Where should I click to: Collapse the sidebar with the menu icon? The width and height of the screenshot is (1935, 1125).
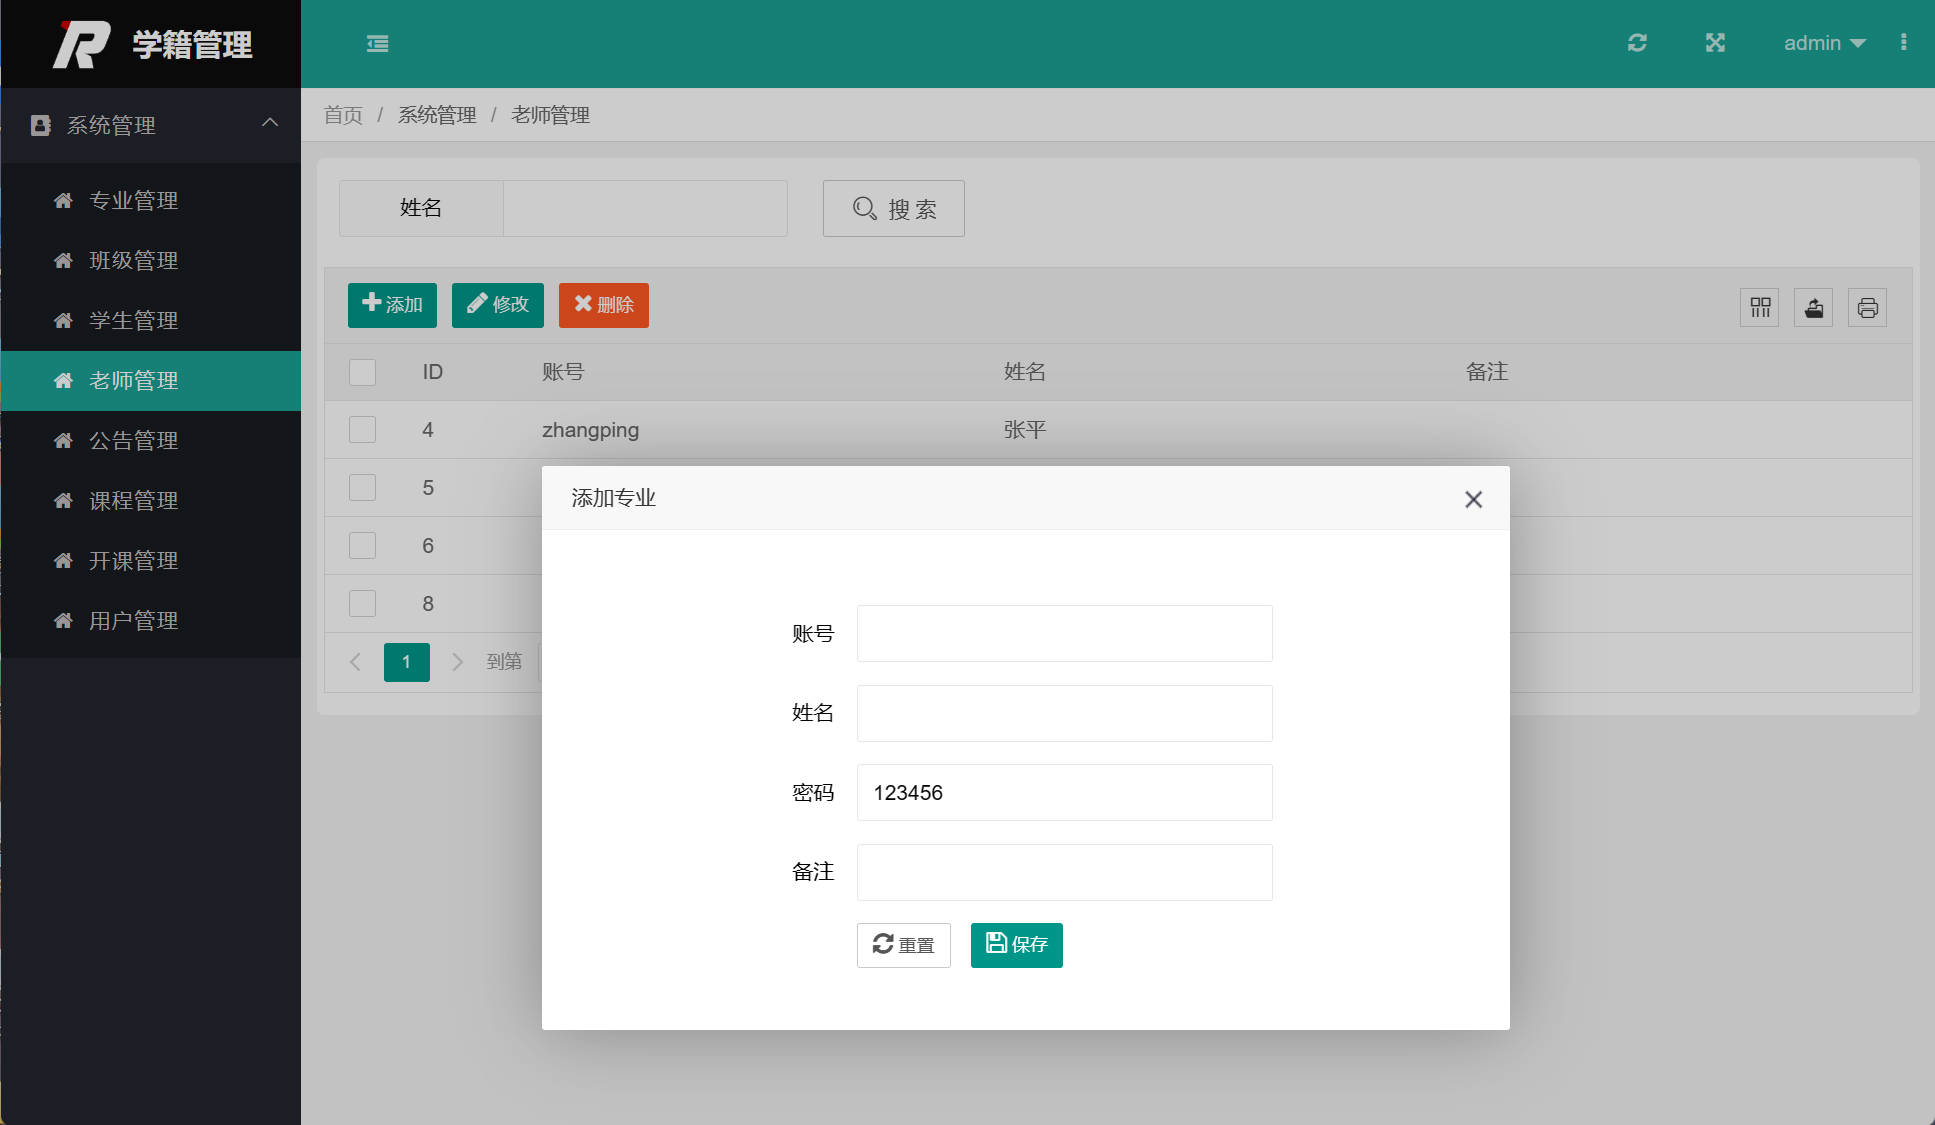pos(378,44)
